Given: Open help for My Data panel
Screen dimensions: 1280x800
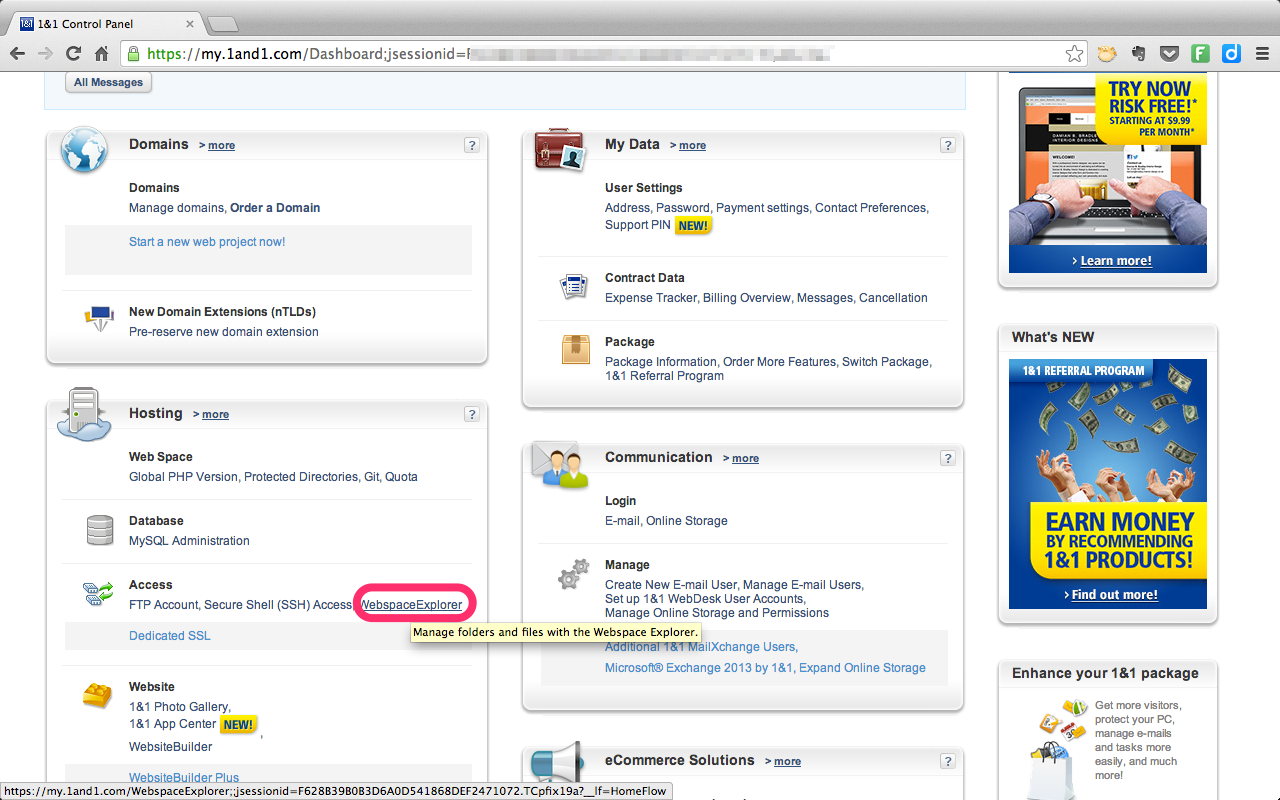Looking at the screenshot, I should [948, 146].
